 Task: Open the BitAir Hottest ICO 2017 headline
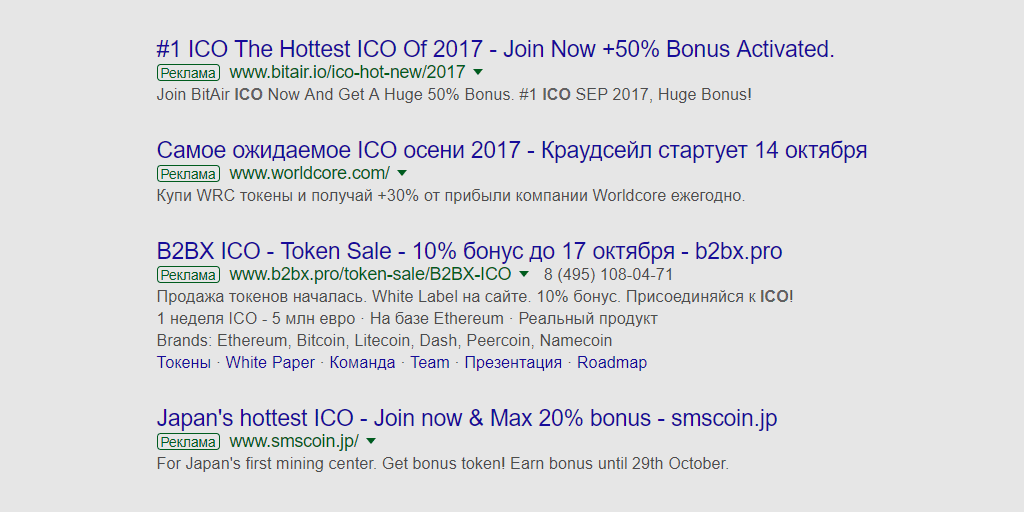(x=495, y=49)
